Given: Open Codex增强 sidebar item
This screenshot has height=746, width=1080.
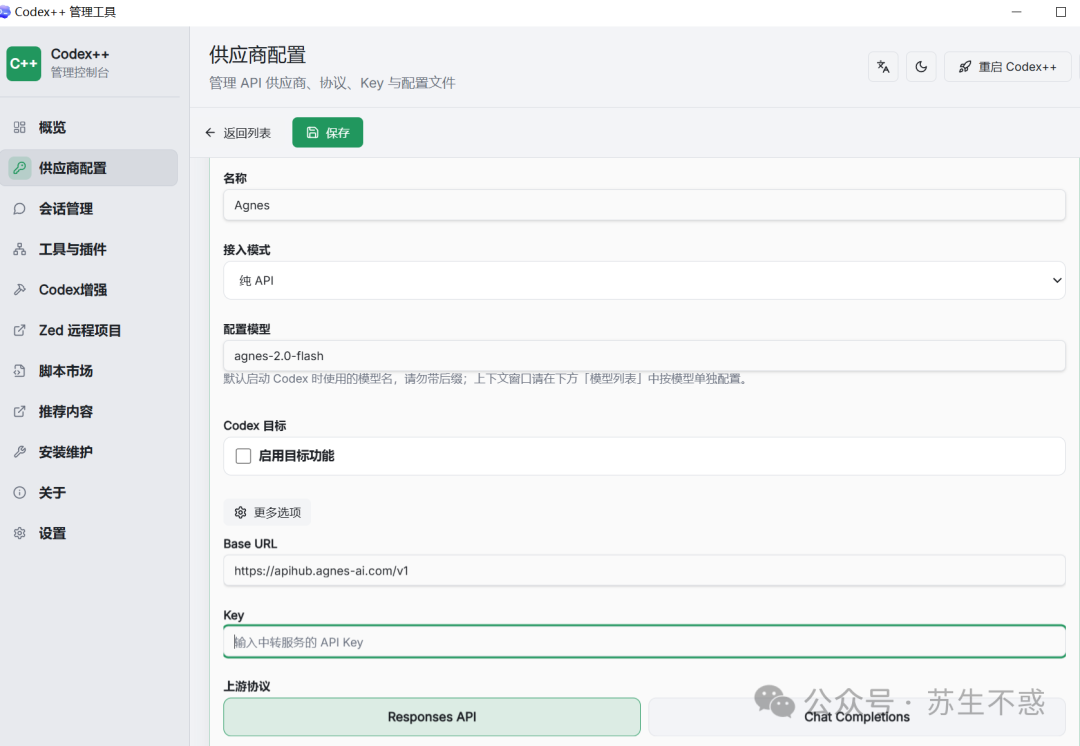Looking at the screenshot, I should (89, 290).
